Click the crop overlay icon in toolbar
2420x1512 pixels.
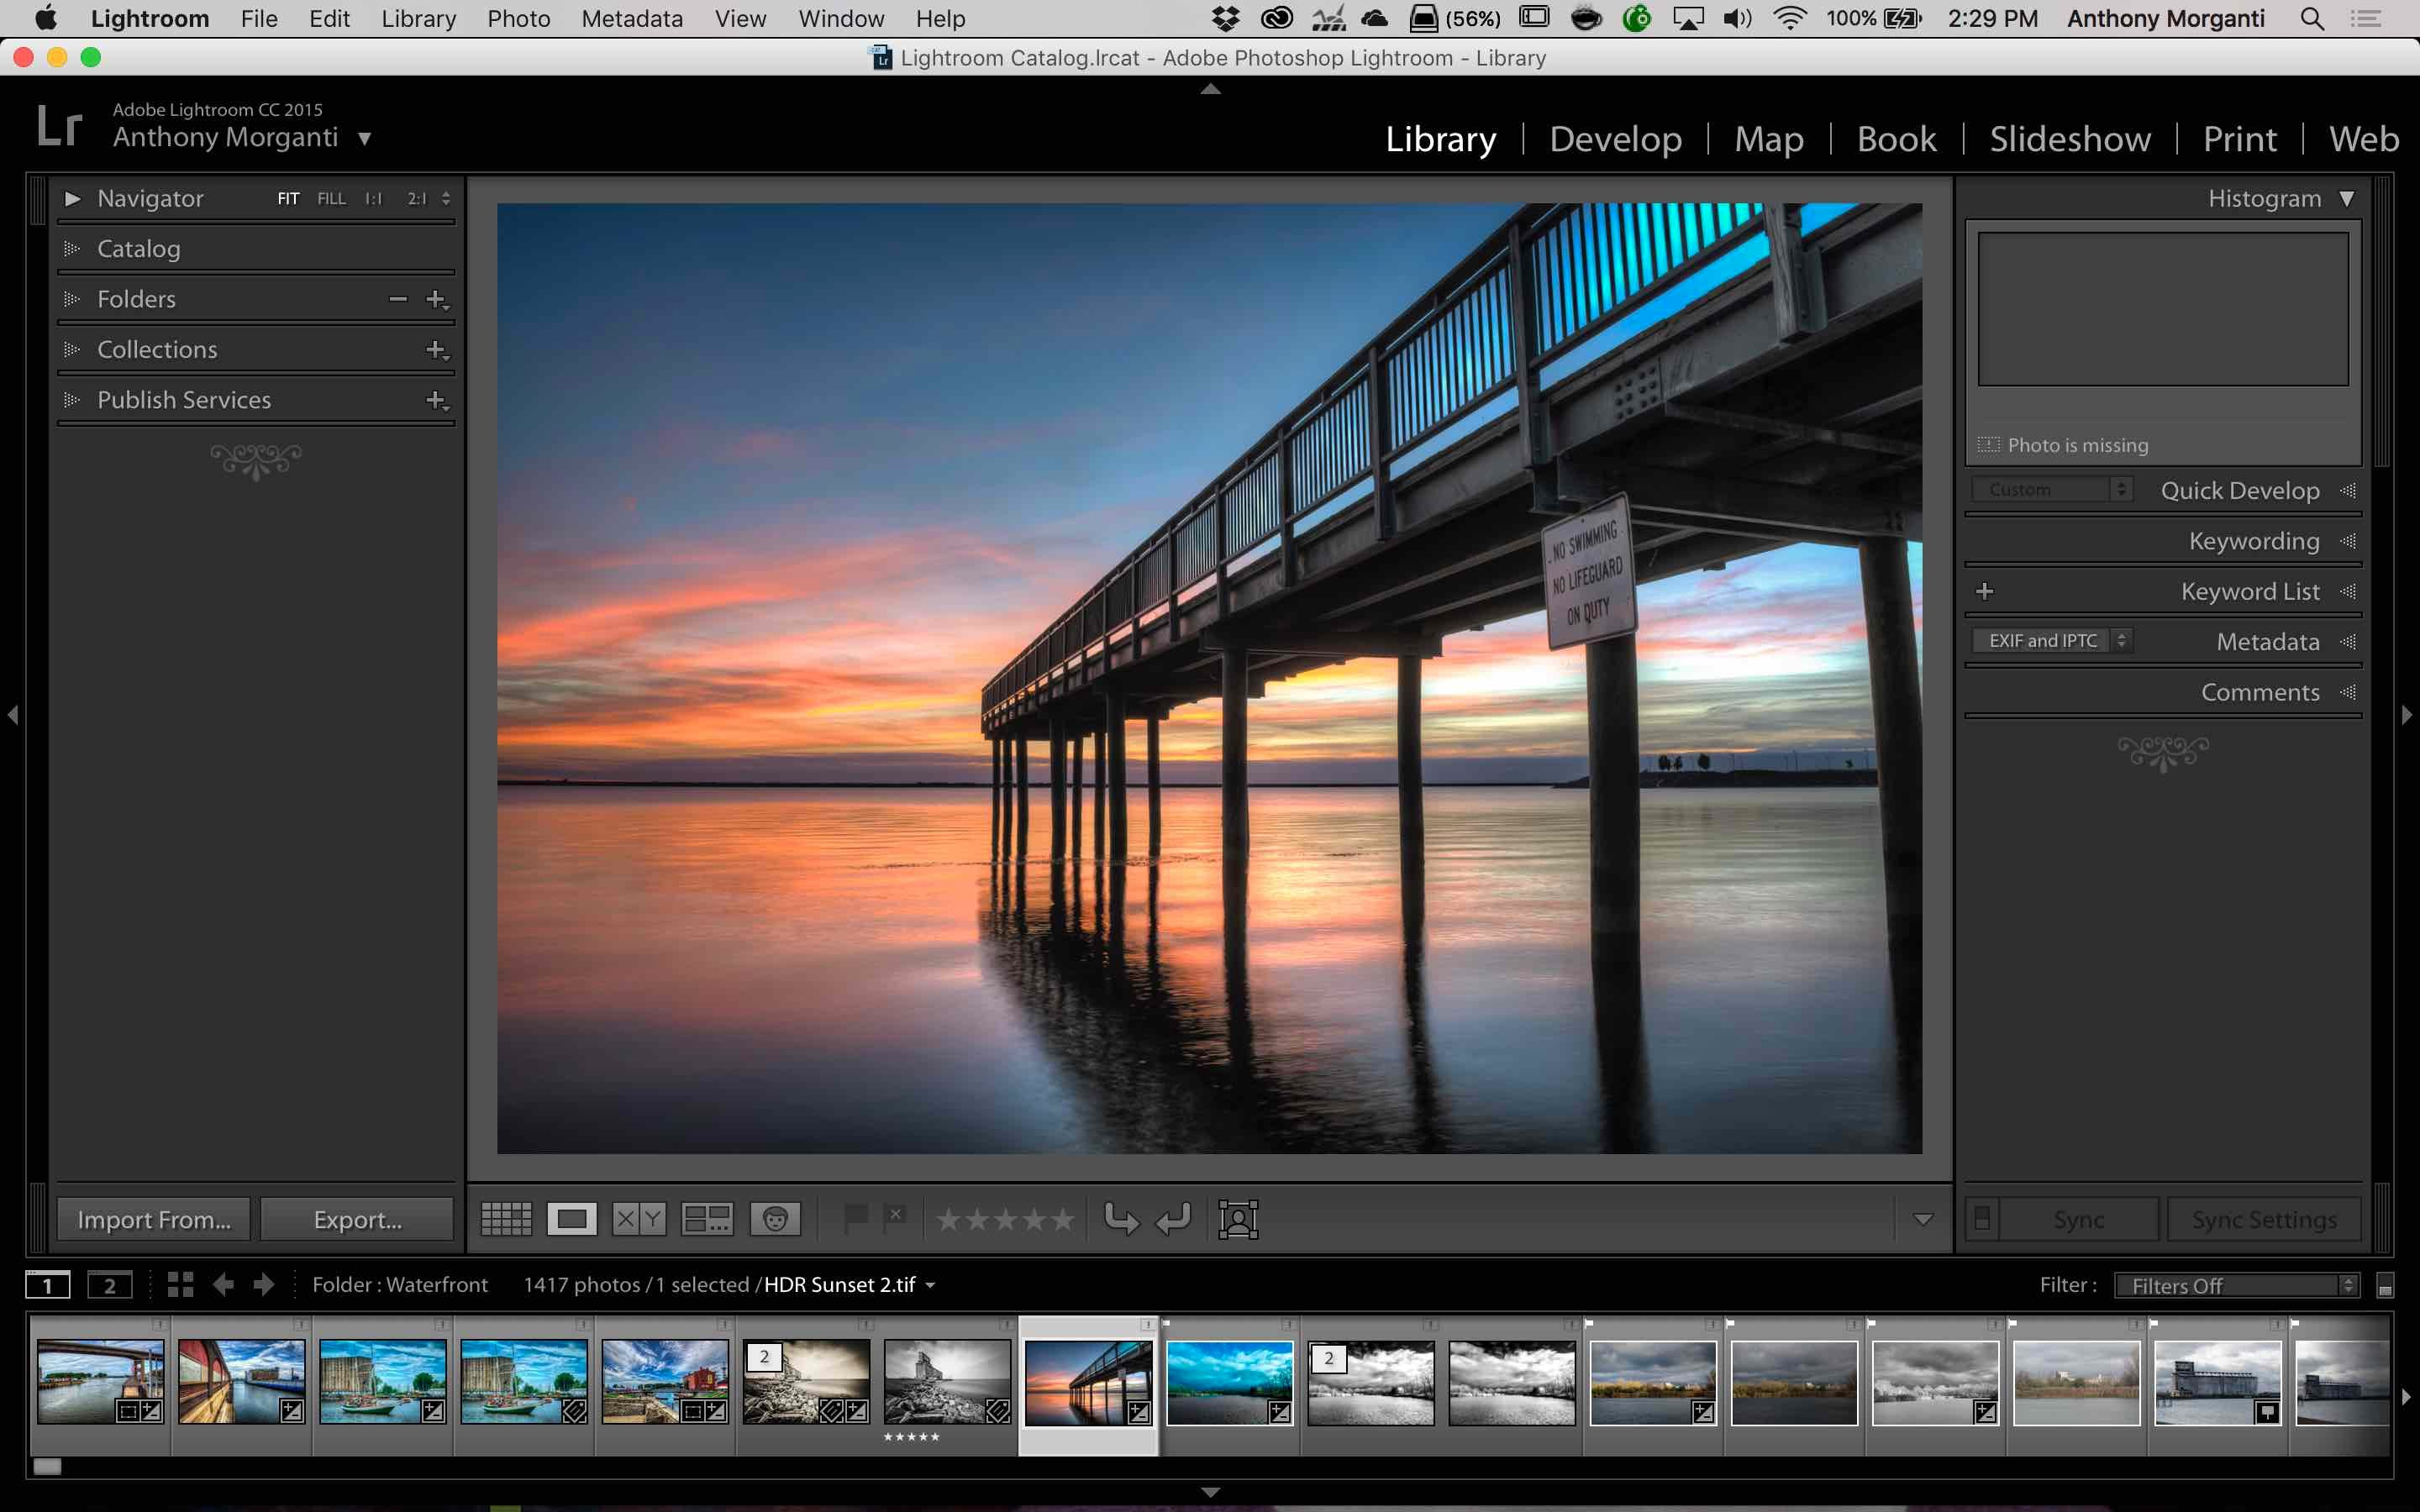(1239, 1218)
